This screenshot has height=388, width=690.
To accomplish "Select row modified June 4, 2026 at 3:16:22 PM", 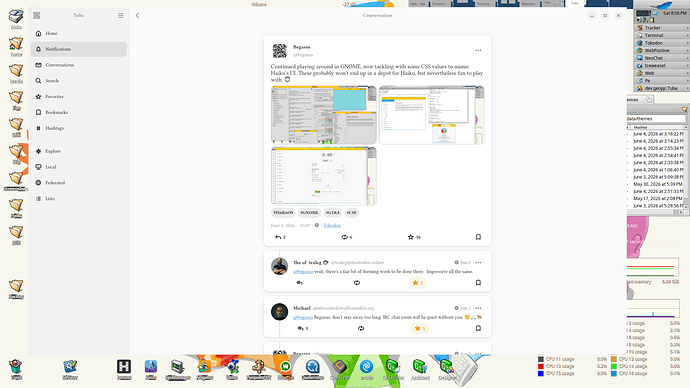I will click(656, 134).
